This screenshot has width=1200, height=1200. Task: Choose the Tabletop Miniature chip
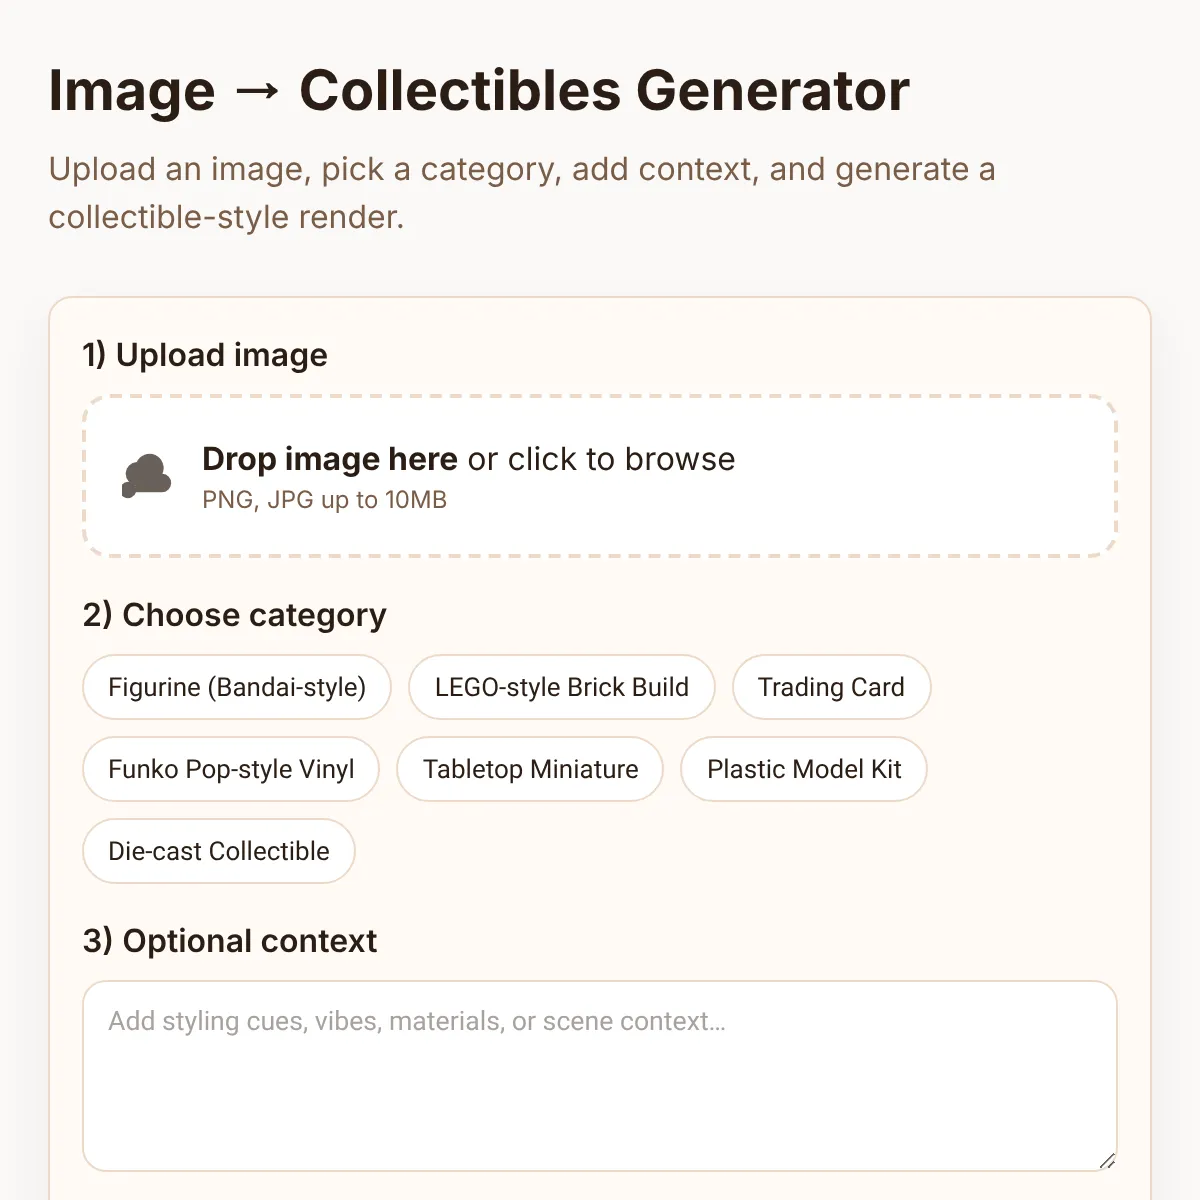[x=530, y=769]
